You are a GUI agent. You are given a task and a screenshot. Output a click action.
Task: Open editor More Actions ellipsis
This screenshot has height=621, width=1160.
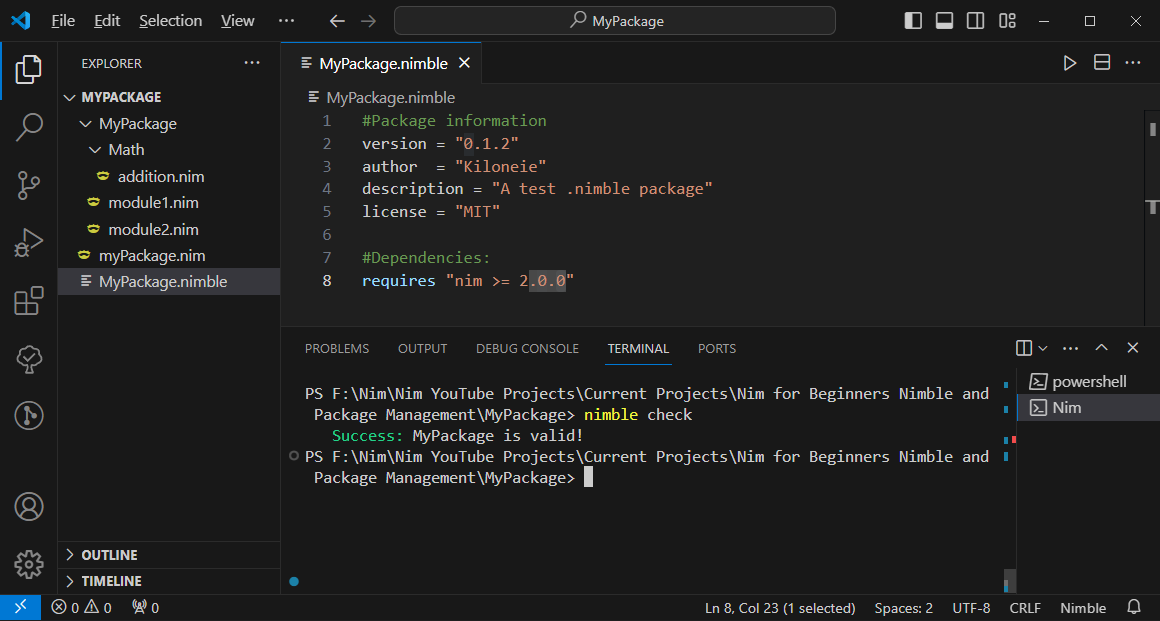click(x=1133, y=63)
